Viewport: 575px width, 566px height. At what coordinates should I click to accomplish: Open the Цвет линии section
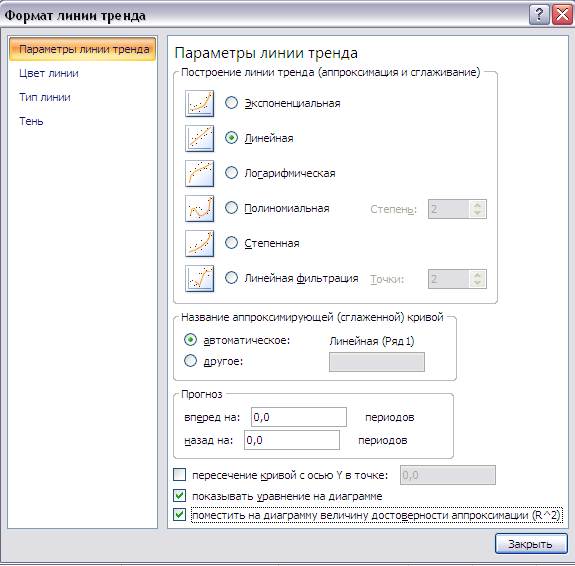click(49, 73)
